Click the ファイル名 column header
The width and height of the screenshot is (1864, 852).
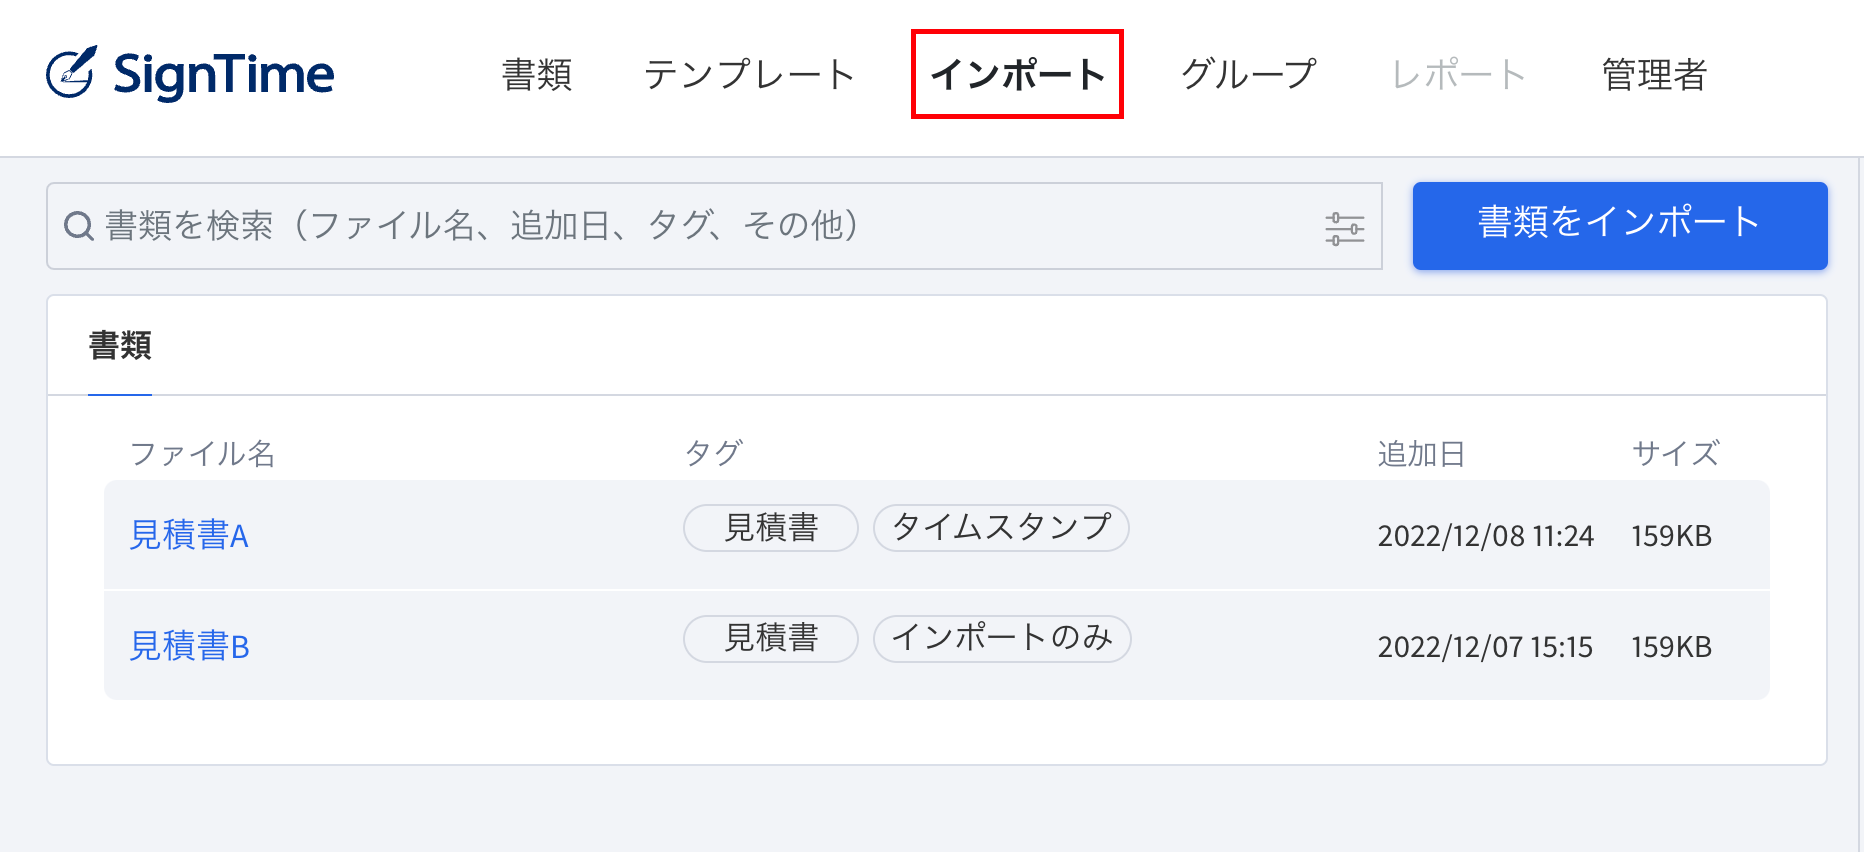pos(204,454)
